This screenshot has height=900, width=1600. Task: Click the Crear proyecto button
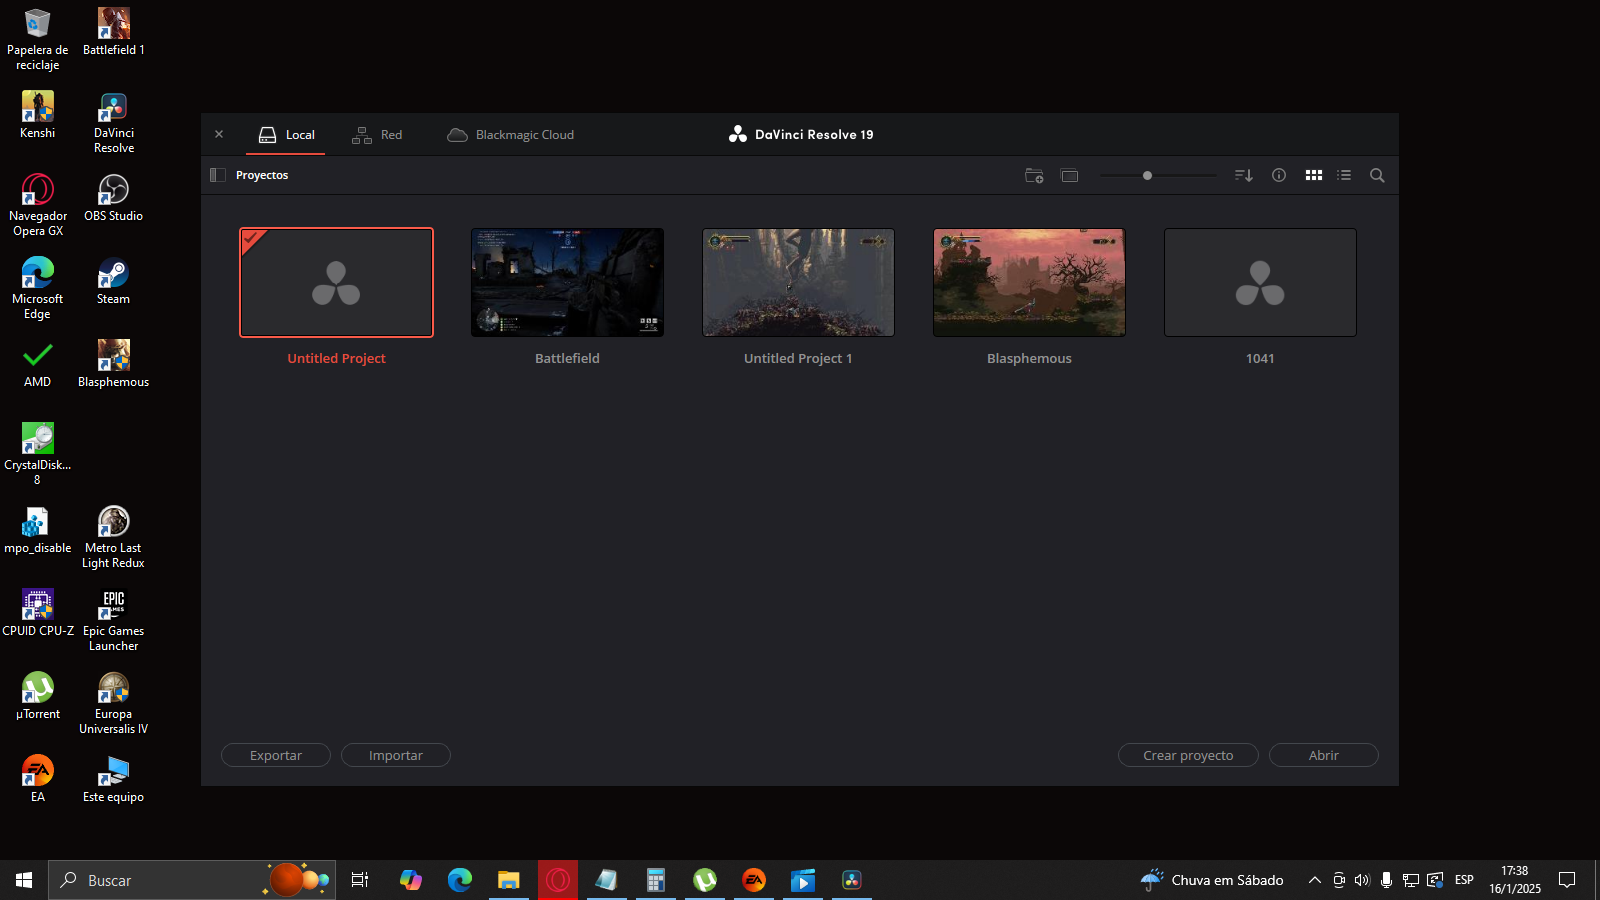coord(1188,755)
